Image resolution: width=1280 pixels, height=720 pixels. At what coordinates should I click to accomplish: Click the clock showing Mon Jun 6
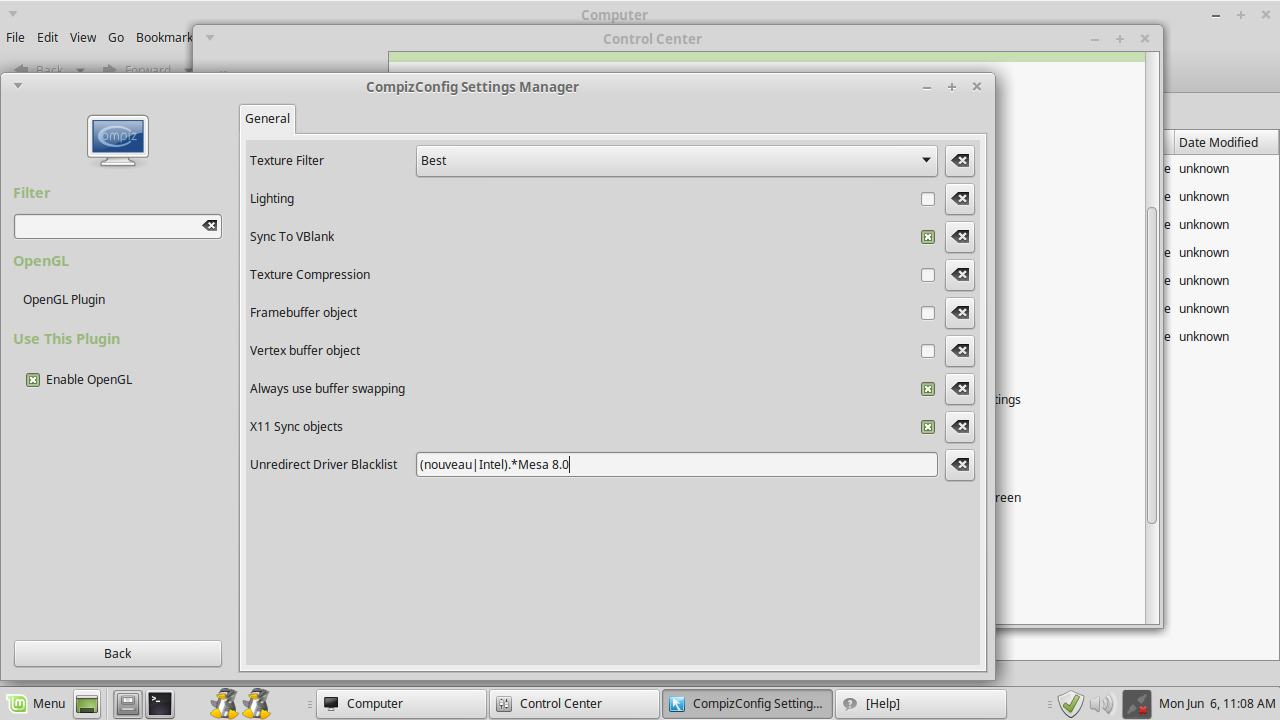(x=1217, y=704)
